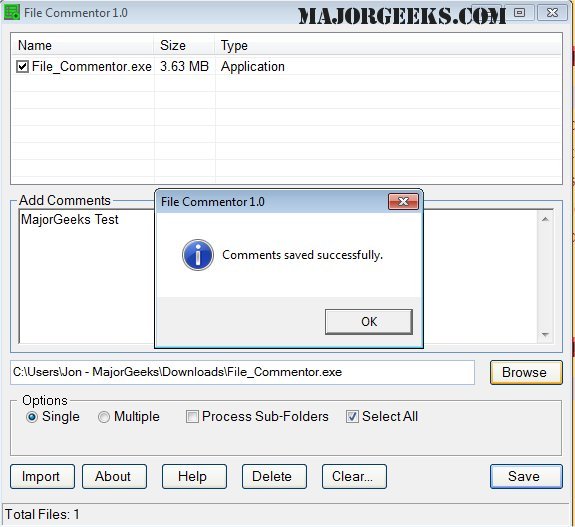Open Help button
The image size is (575, 527).
click(194, 476)
